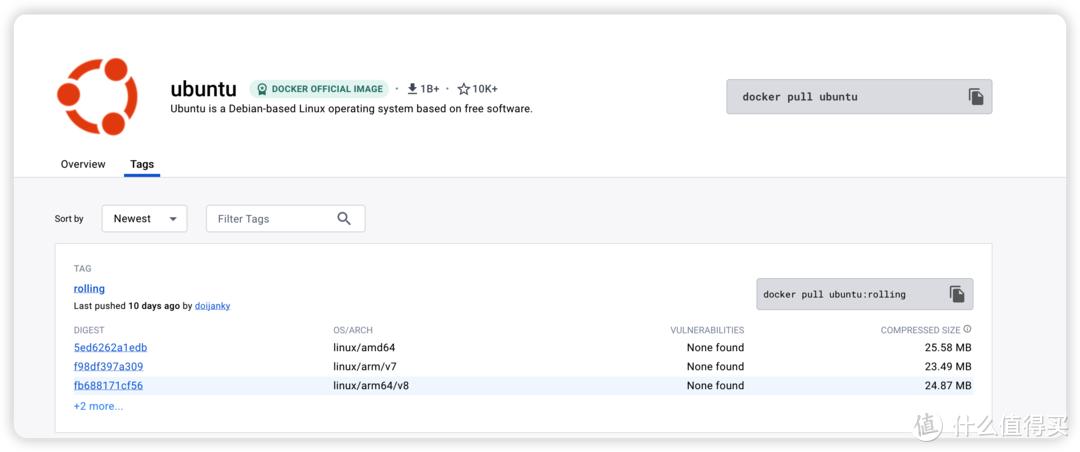Switch to the Overview tab
Image resolution: width=1080 pixels, height=452 pixels.
point(83,164)
